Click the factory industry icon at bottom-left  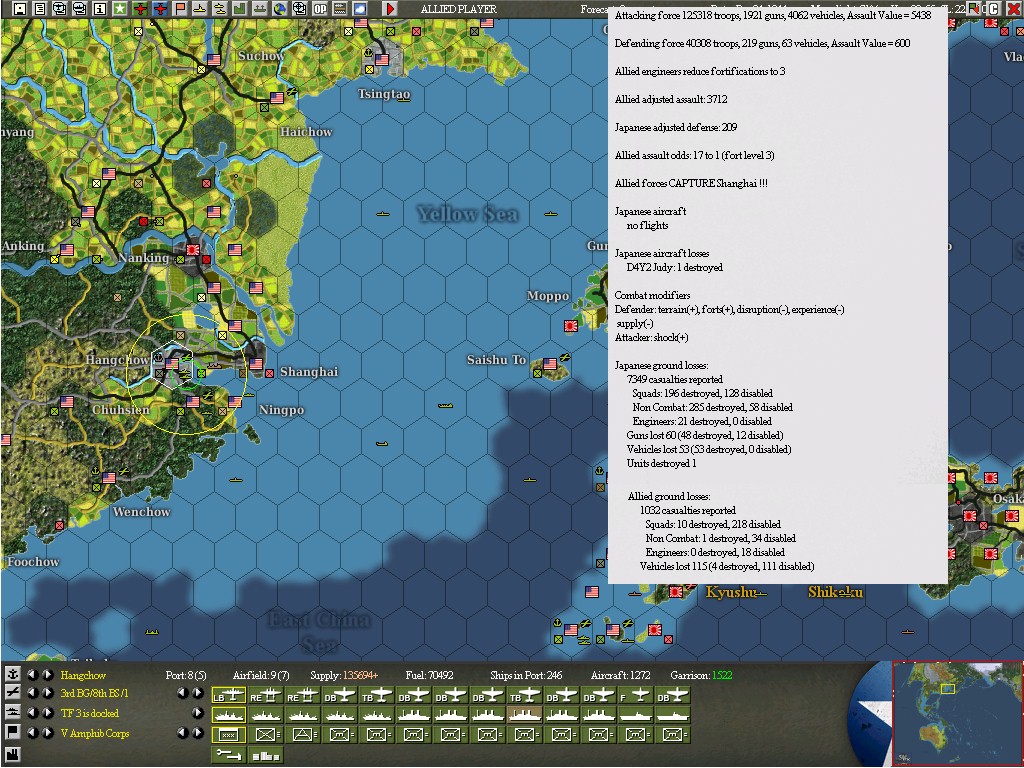tap(12, 754)
